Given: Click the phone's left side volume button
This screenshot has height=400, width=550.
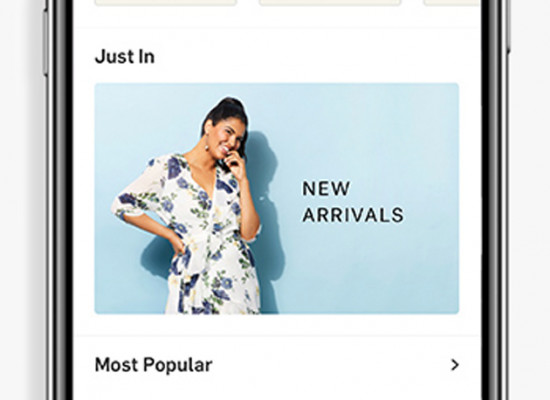Looking at the screenshot, I should 45,42.
